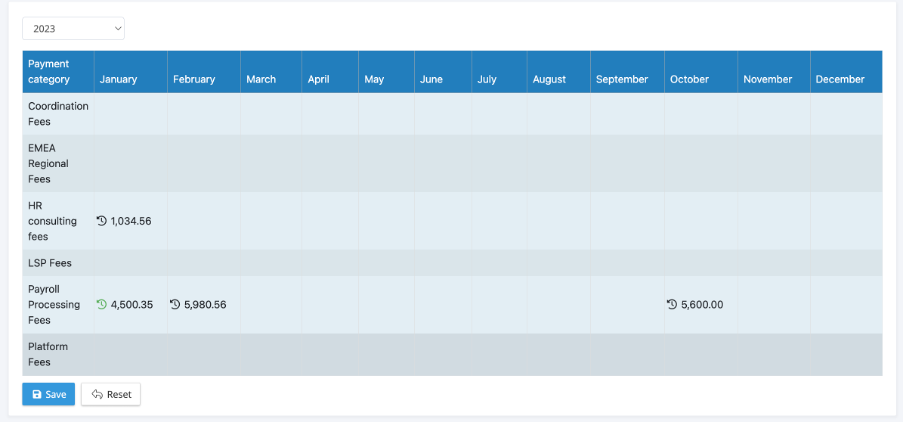904x422 pixels.
Task: Click history icon beside 5,980.56
Action: pyautogui.click(x=175, y=304)
